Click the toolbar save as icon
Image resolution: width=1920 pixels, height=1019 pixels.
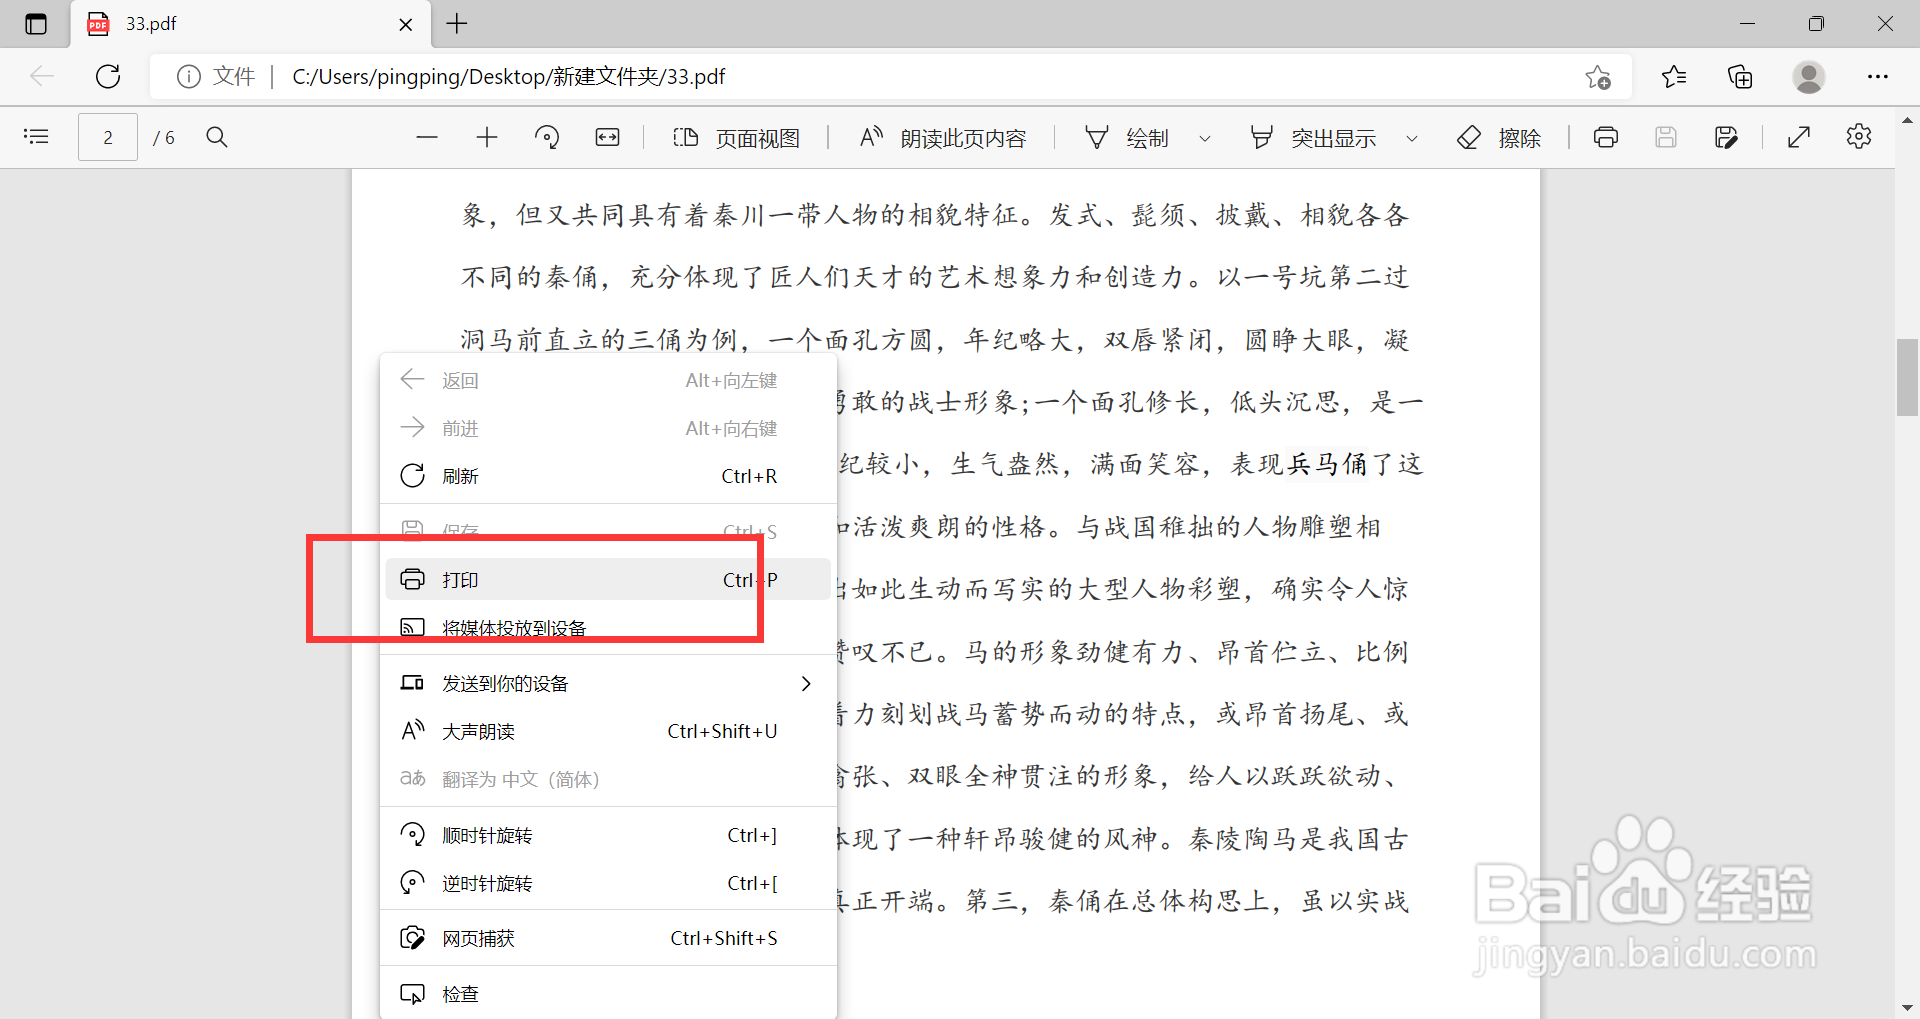[x=1726, y=137]
